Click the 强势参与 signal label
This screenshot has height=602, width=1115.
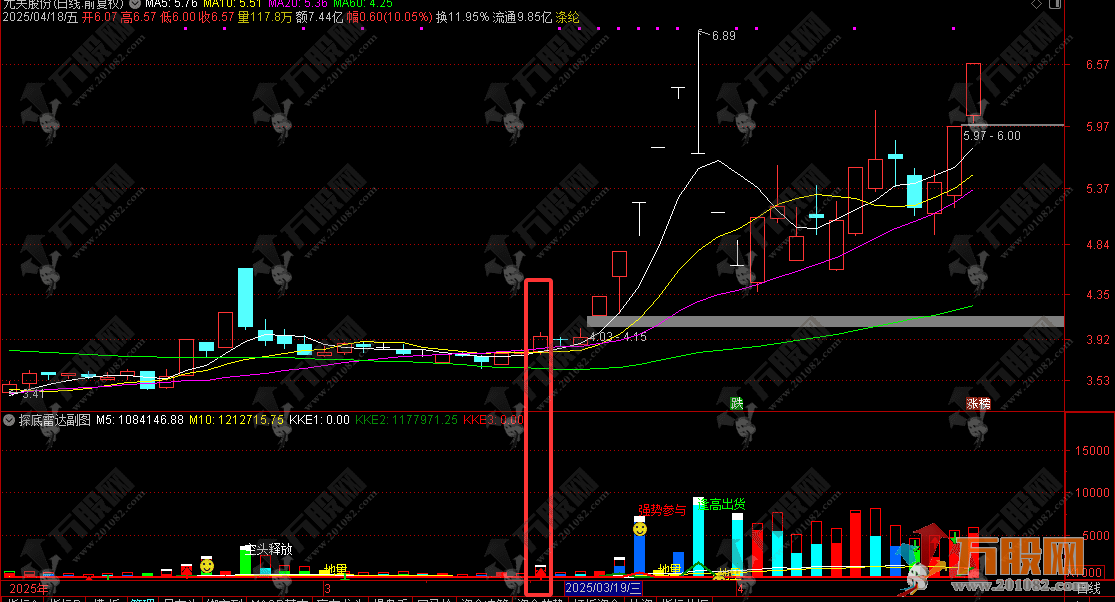(x=662, y=510)
